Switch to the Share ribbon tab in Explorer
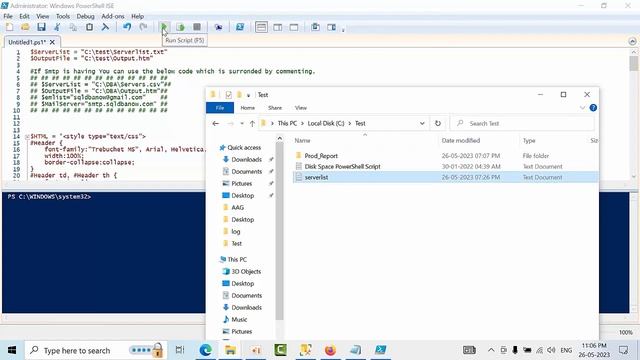Viewport: 640px width, 360px height. (x=275, y=108)
